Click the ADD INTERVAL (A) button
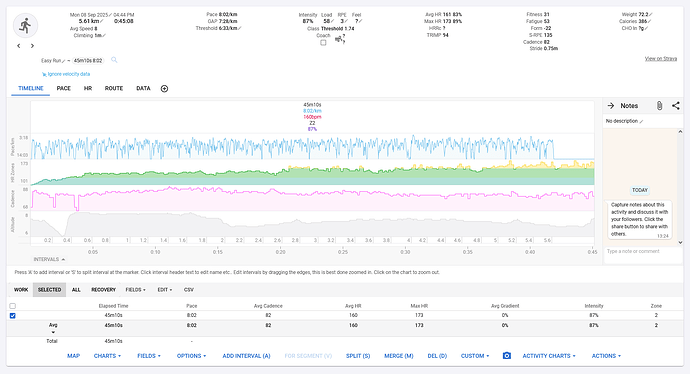The width and height of the screenshot is (690, 374). (246, 356)
